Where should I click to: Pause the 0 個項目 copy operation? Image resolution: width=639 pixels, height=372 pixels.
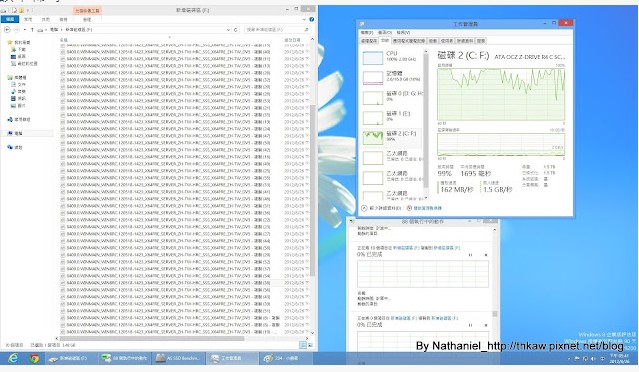click(x=470, y=325)
